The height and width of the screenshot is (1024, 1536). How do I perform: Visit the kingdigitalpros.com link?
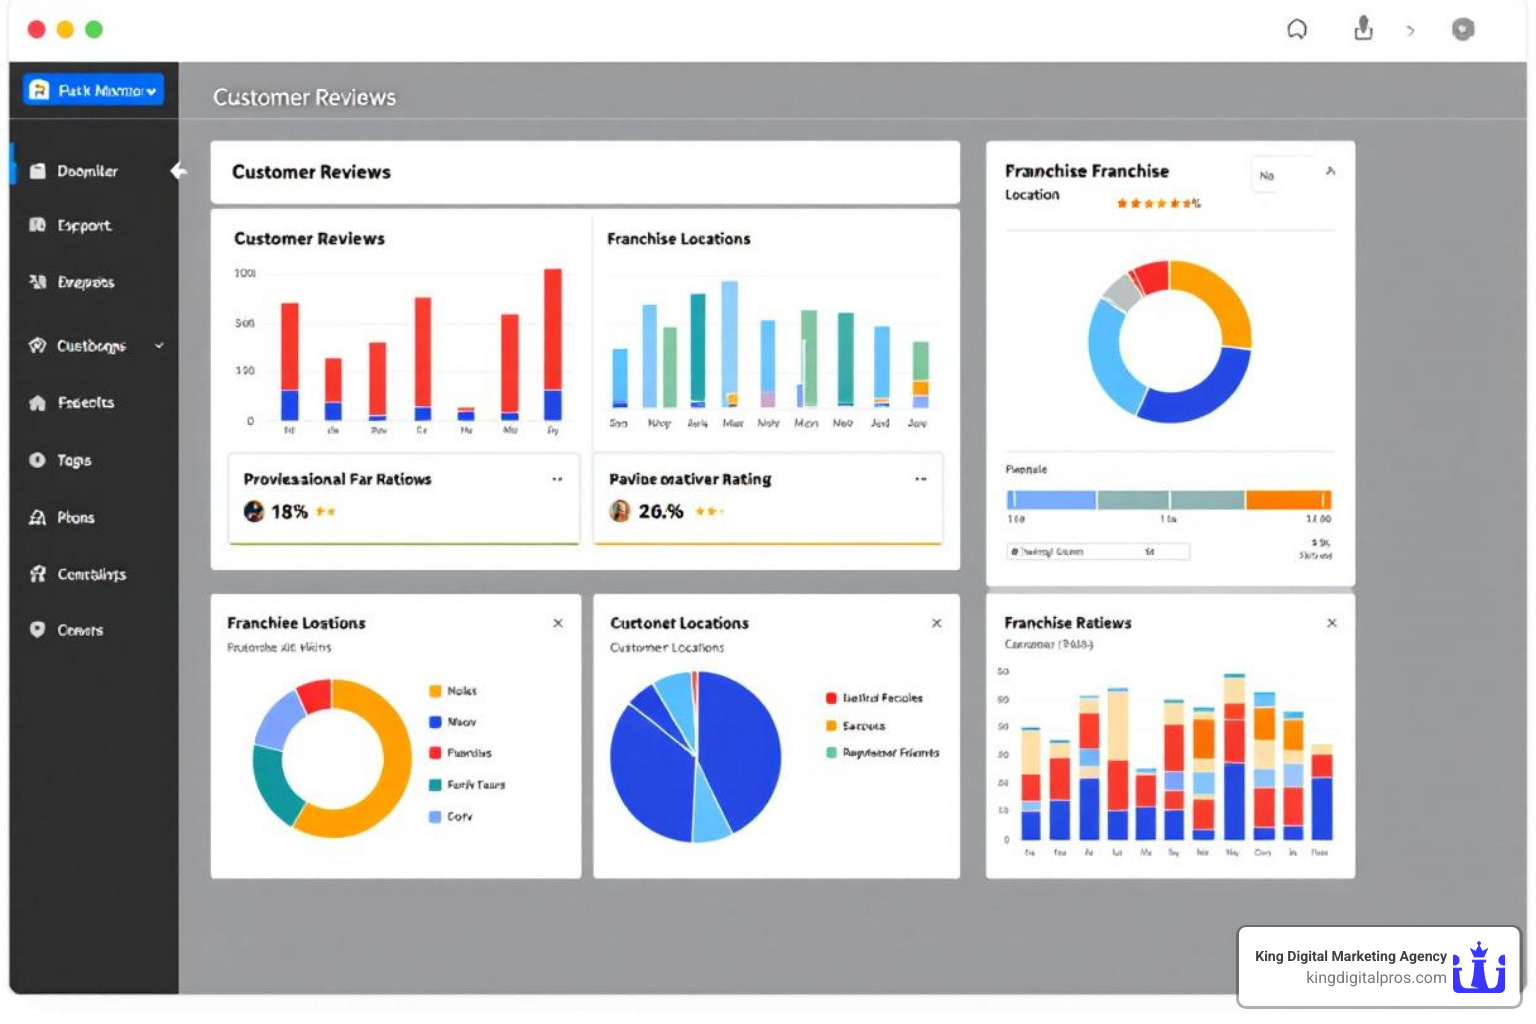[x=1378, y=978]
